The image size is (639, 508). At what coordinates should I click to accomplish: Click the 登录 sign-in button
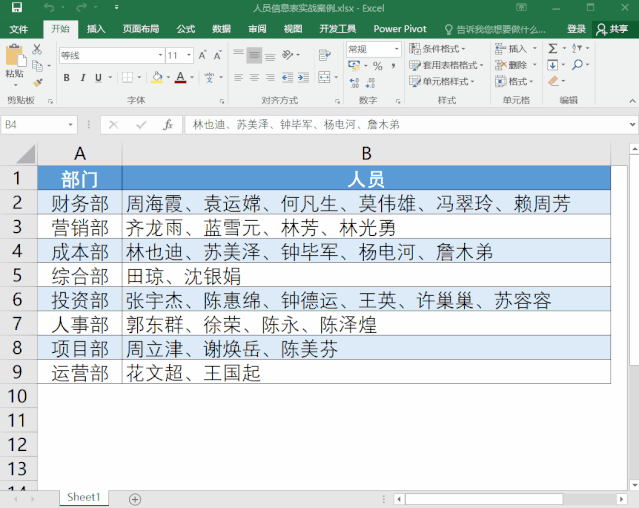(576, 29)
